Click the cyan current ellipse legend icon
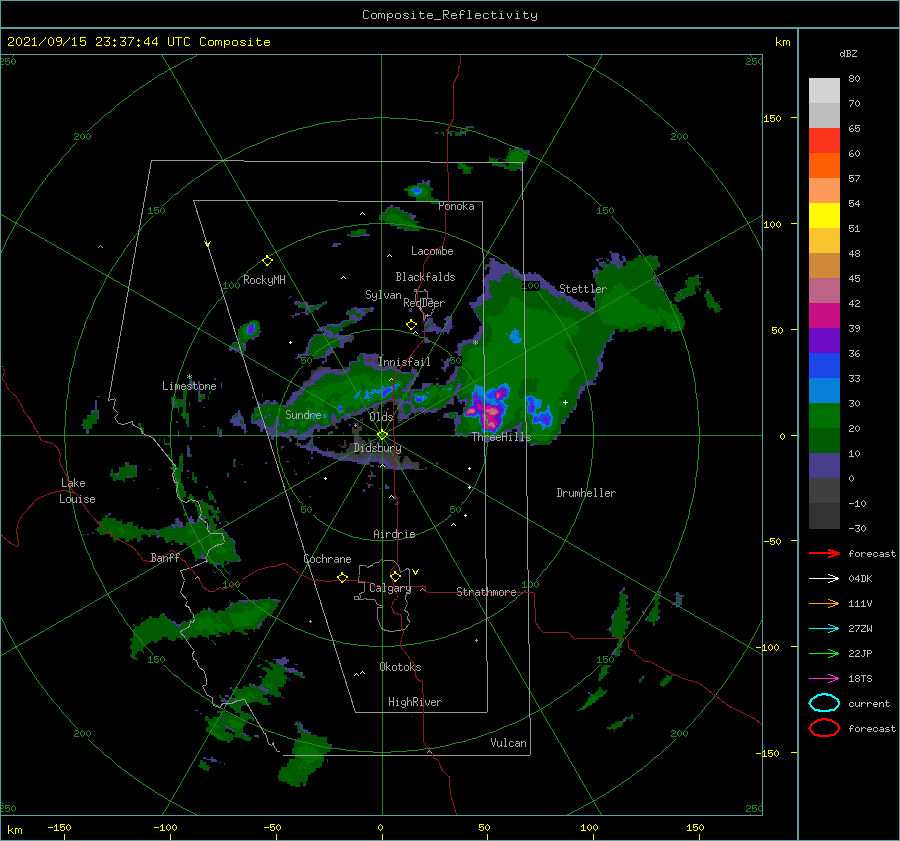Image resolution: width=900 pixels, height=841 pixels. (x=824, y=703)
